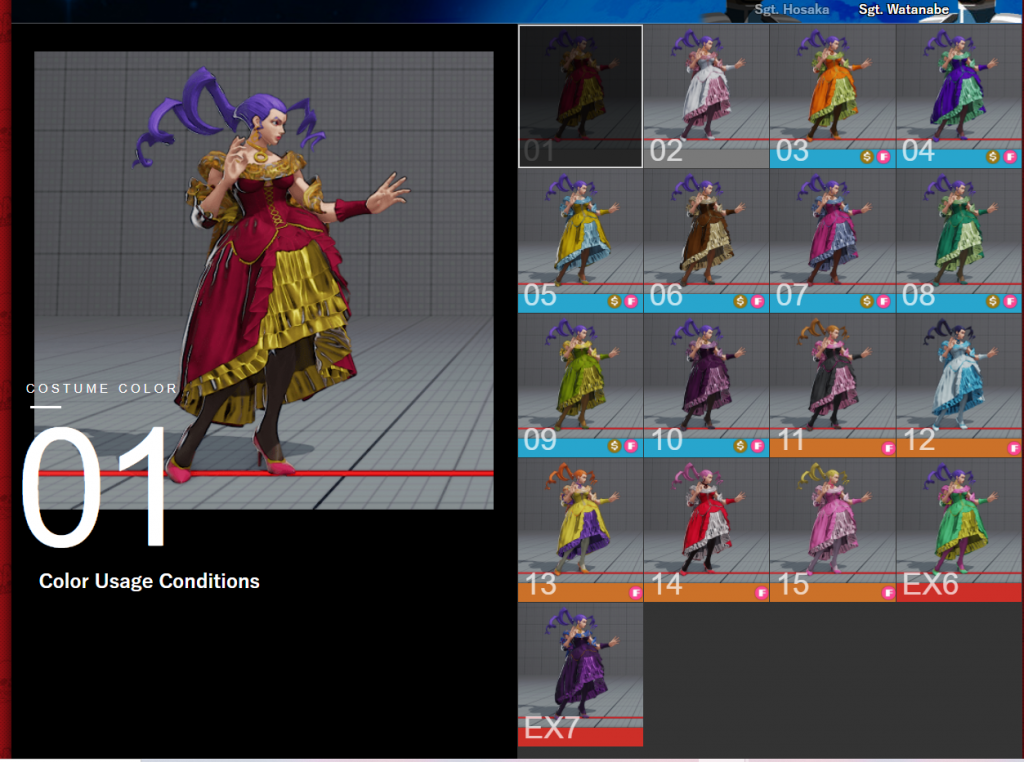This screenshot has height=762, width=1024.
Task: Choose costume color 09 lime dress
Action: (x=580, y=385)
